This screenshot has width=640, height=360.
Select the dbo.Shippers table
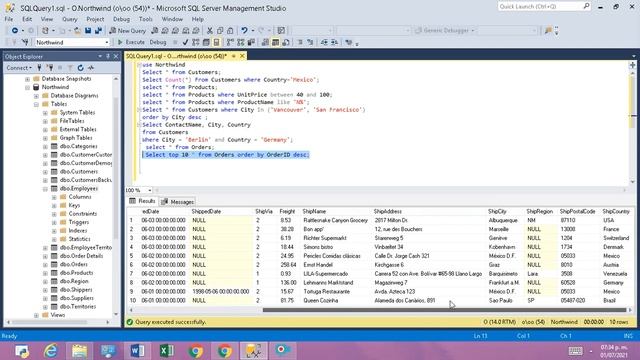point(76,290)
